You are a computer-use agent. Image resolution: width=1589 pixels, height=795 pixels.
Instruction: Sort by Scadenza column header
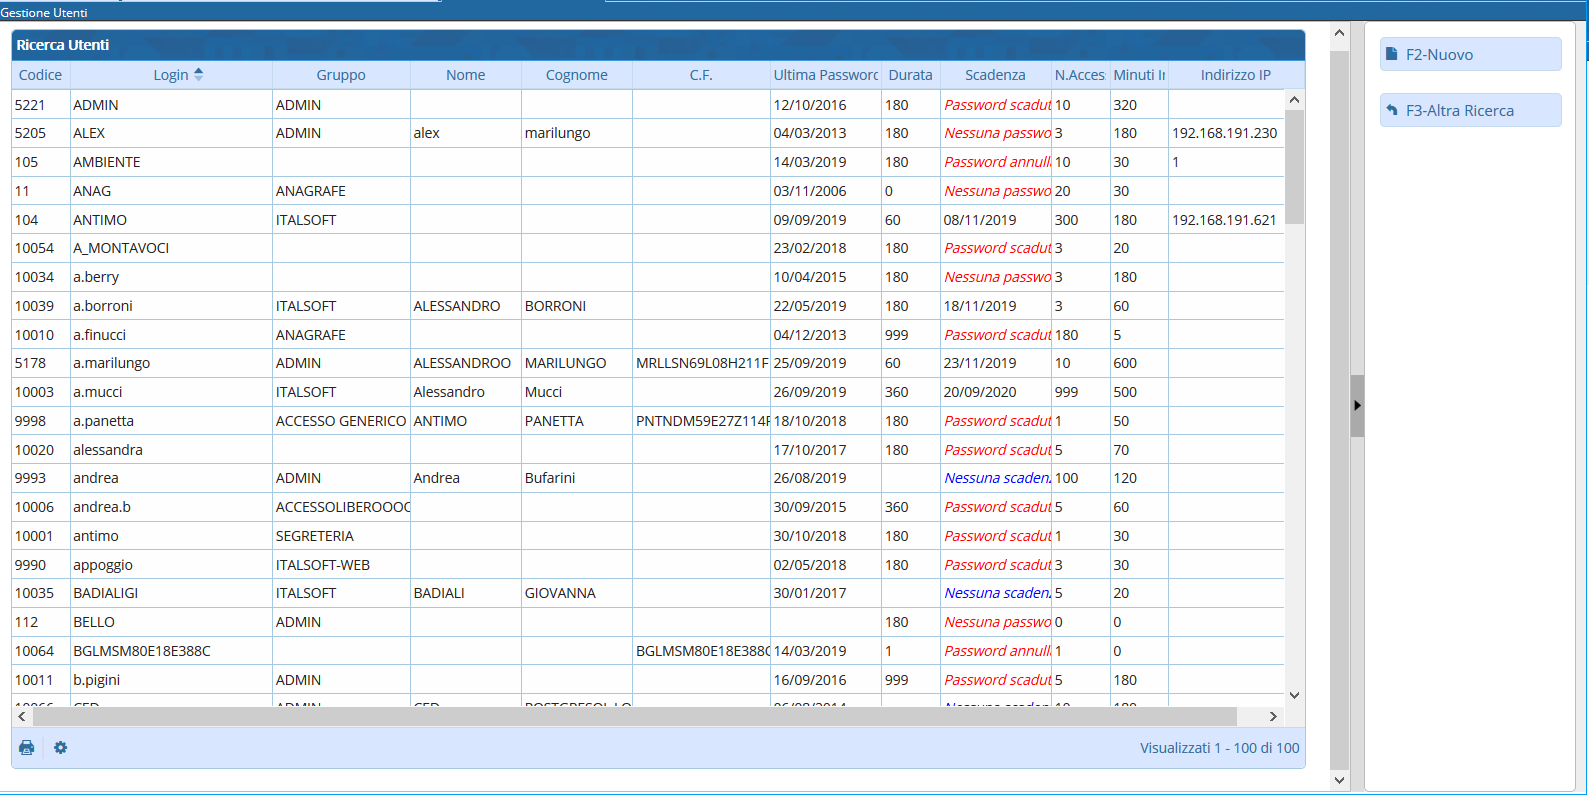[994, 75]
